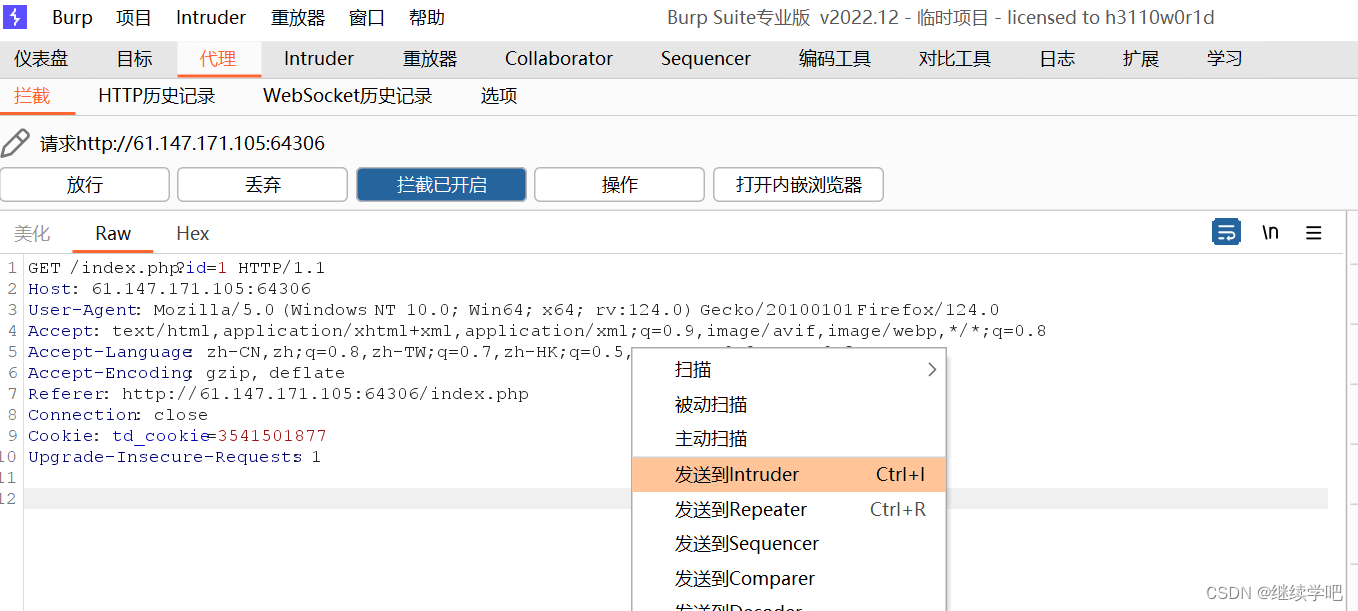Click the Upgrade-Insecure-Requests header line
Screen dimensions: 1358x611
click(174, 457)
